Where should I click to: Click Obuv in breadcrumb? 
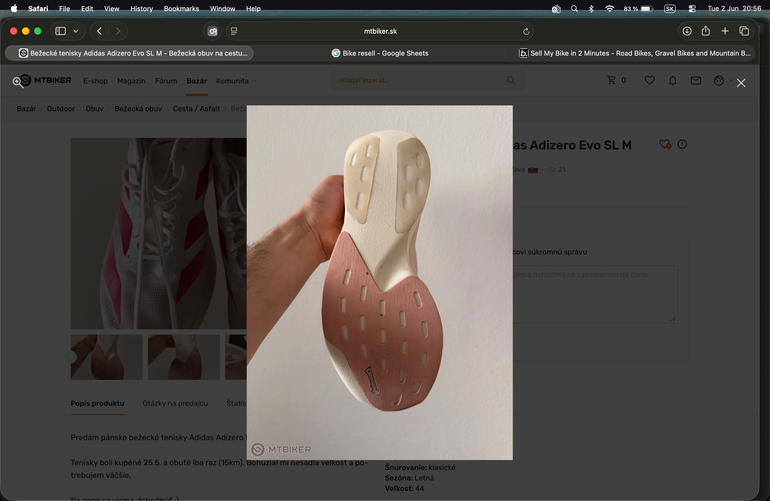[x=94, y=109]
